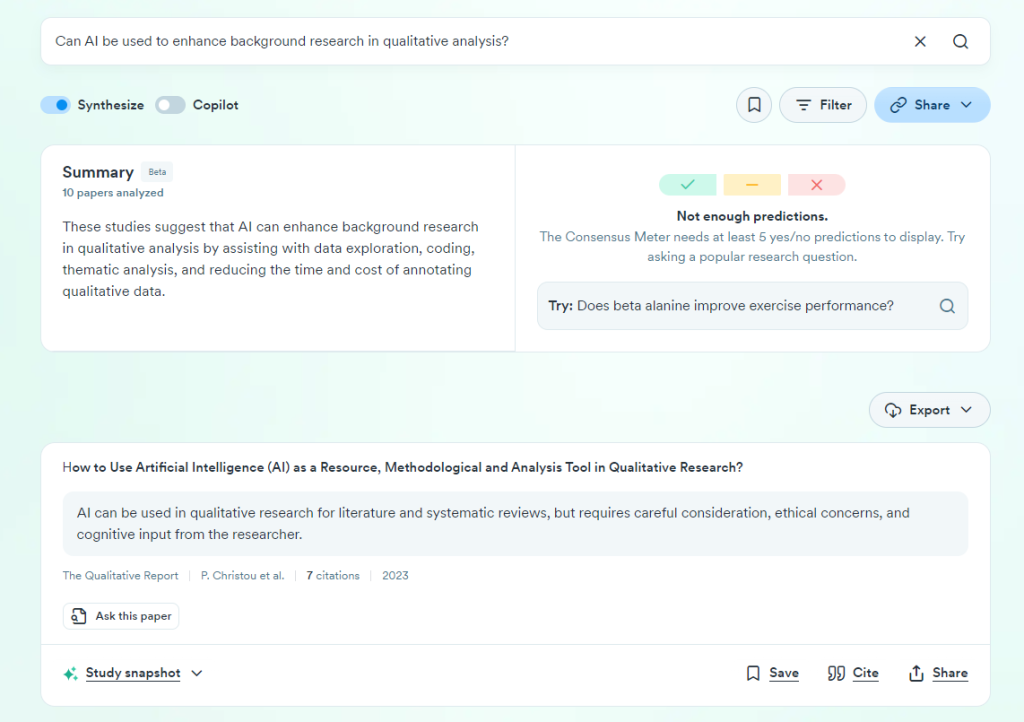This screenshot has height=722, width=1024.
Task: Open the Export dropdown
Action: tap(929, 409)
